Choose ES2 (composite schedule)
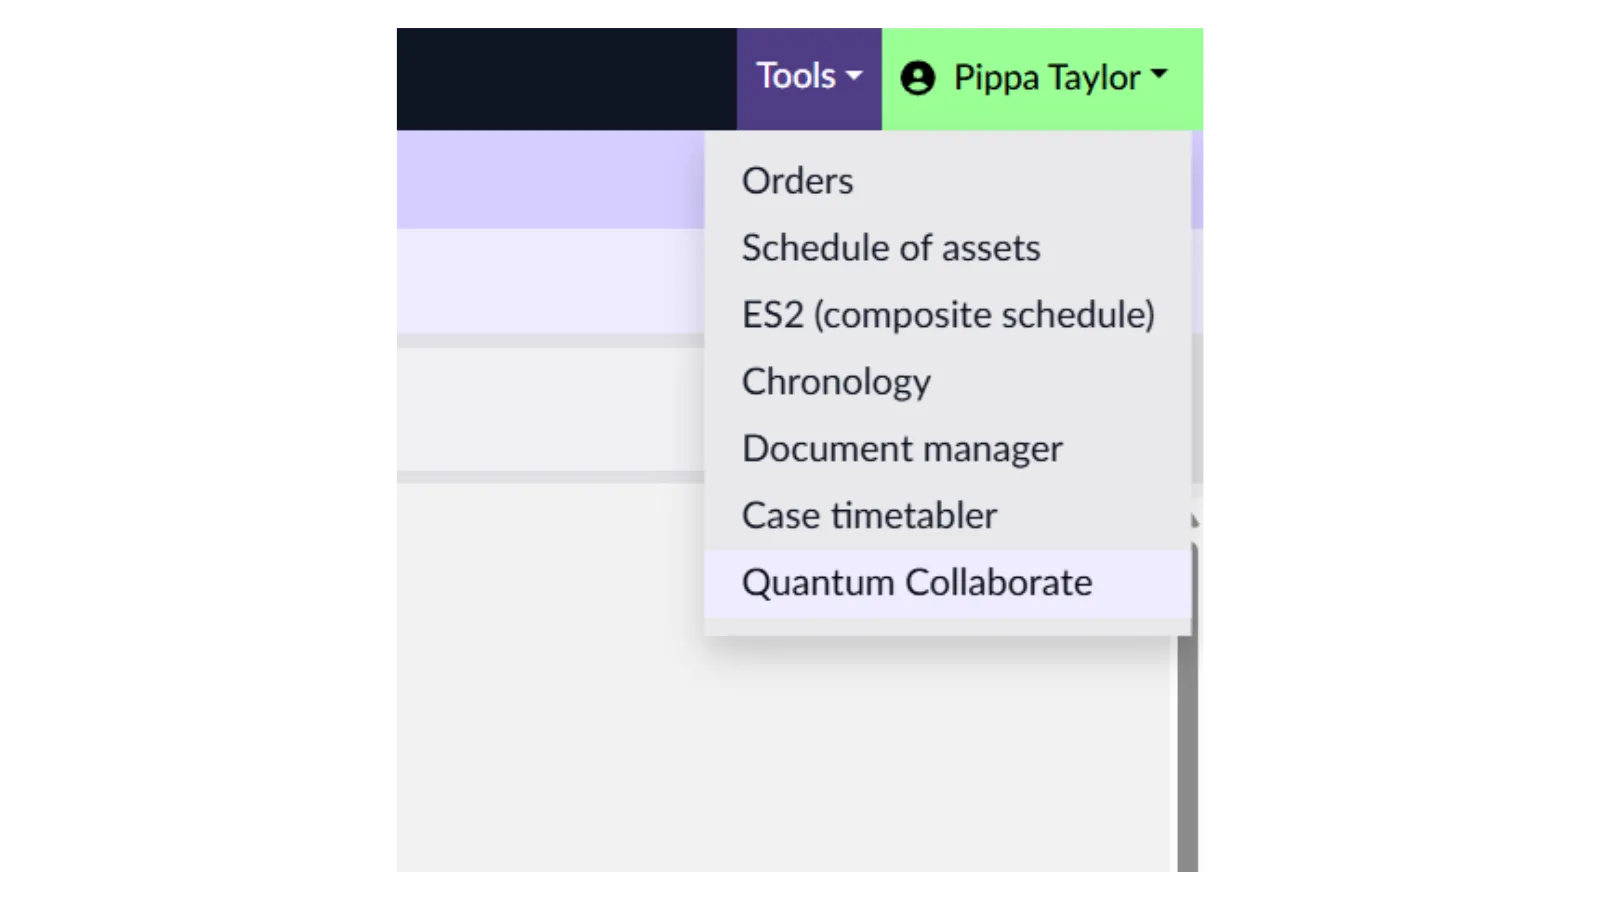Viewport: 1600px width, 900px height. 947,315
